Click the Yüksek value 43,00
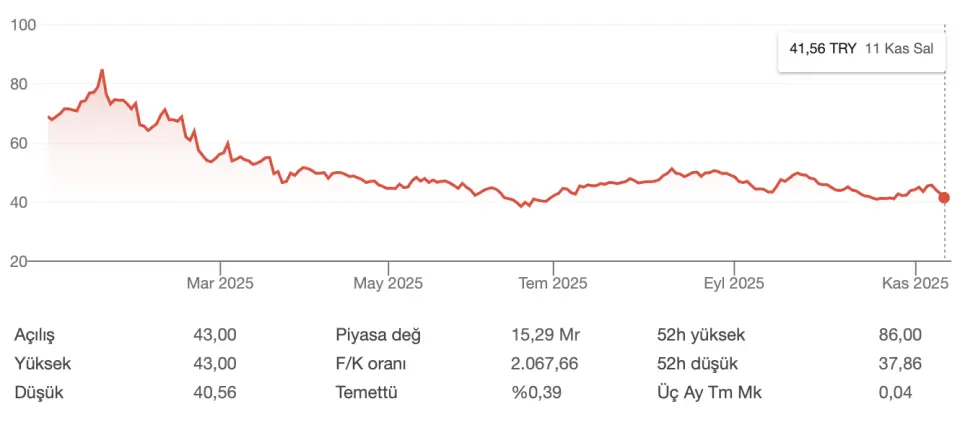Image resolution: width=960 pixels, height=430 pixels. [214, 364]
